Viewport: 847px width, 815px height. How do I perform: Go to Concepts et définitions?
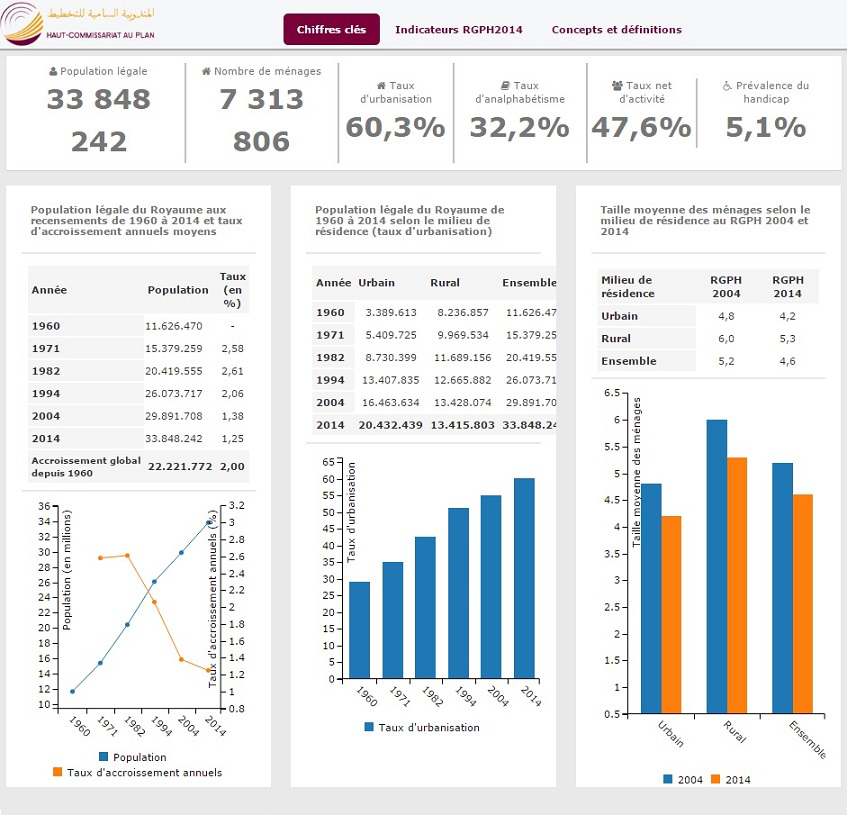pos(616,30)
